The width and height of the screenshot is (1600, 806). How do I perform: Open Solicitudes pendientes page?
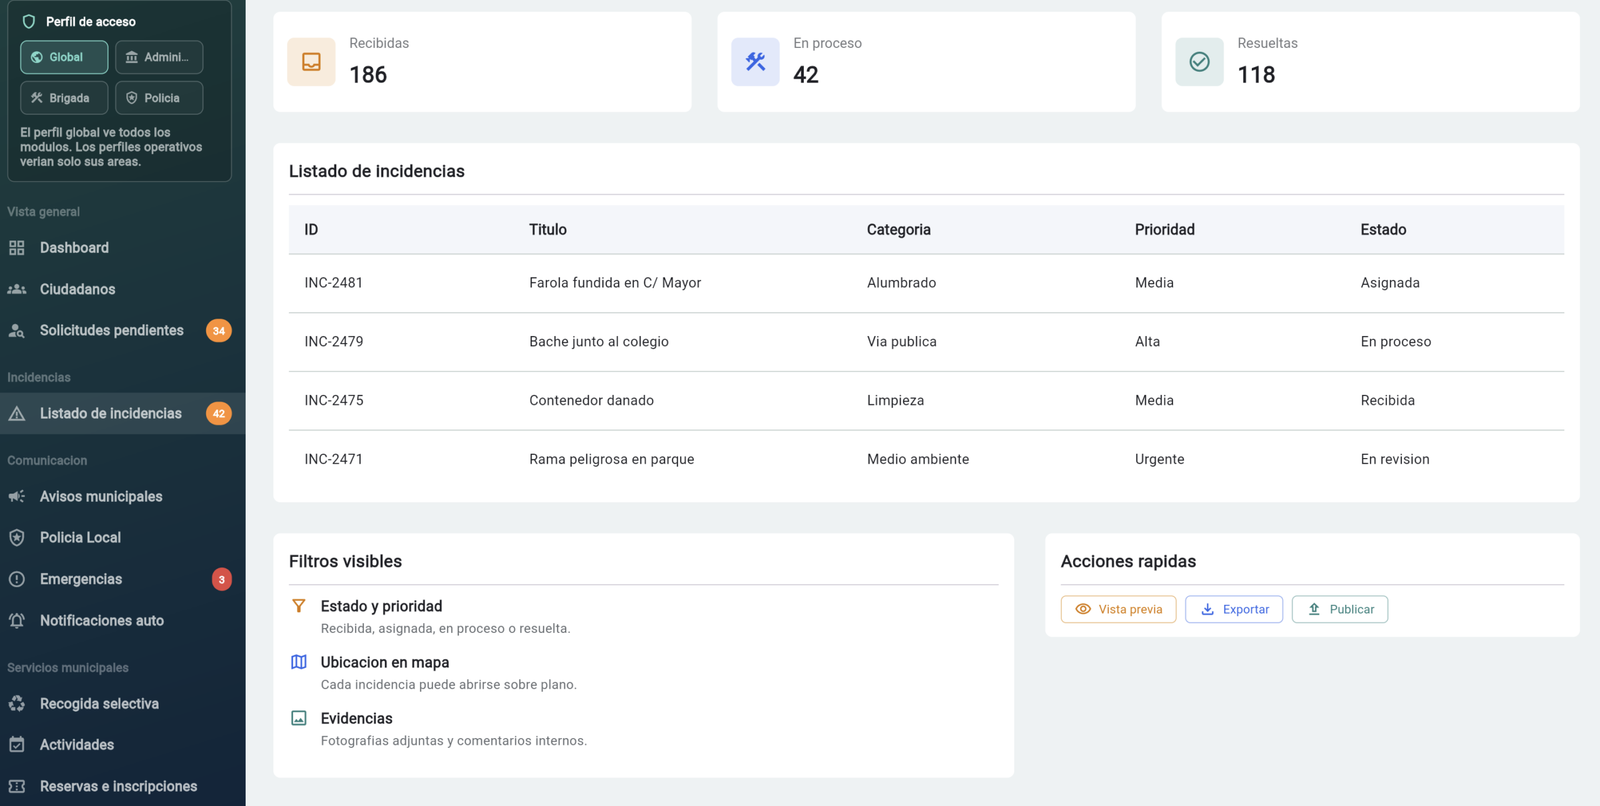[122, 330]
